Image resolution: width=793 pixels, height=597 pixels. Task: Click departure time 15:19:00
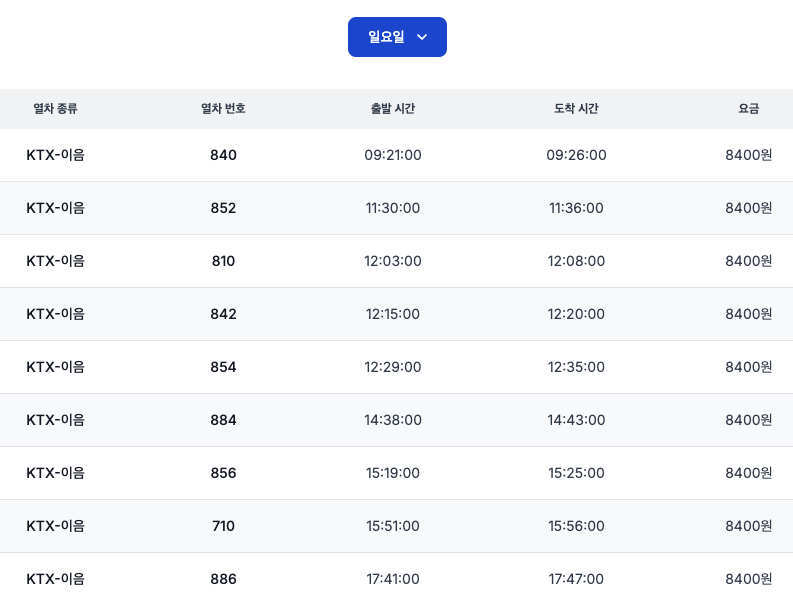point(392,473)
